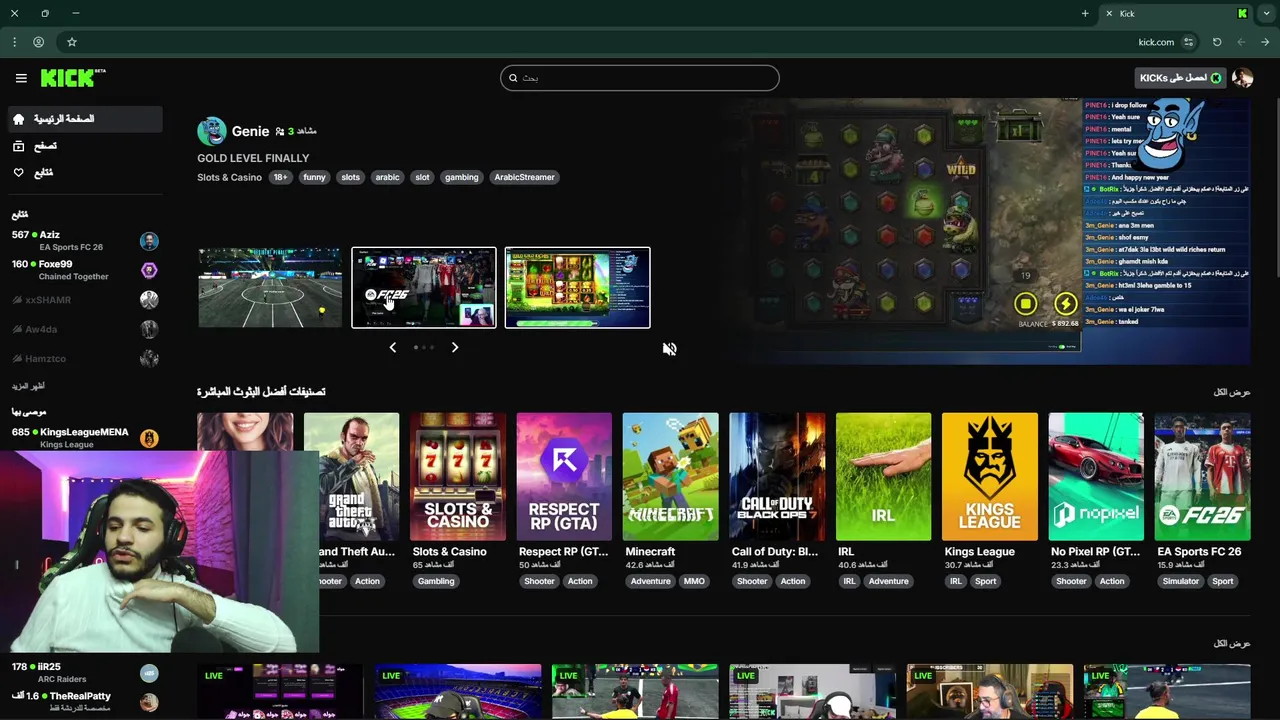Open Genie channel name link
The image size is (1280, 720).
coord(250,131)
